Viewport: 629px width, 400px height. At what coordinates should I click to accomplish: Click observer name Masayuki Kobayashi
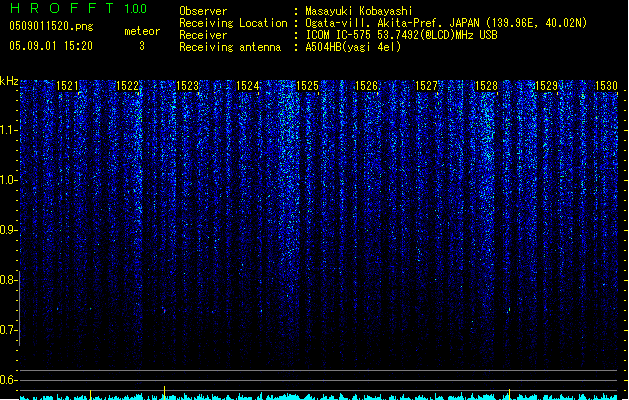coord(359,11)
